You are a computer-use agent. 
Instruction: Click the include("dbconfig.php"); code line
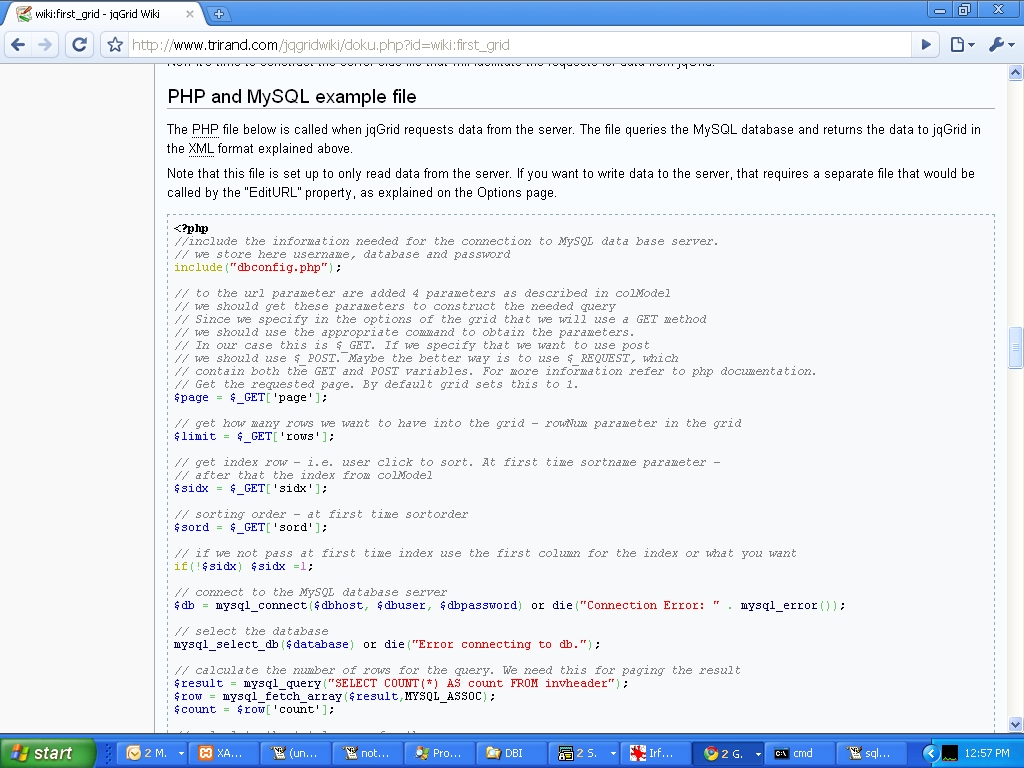click(x=257, y=267)
